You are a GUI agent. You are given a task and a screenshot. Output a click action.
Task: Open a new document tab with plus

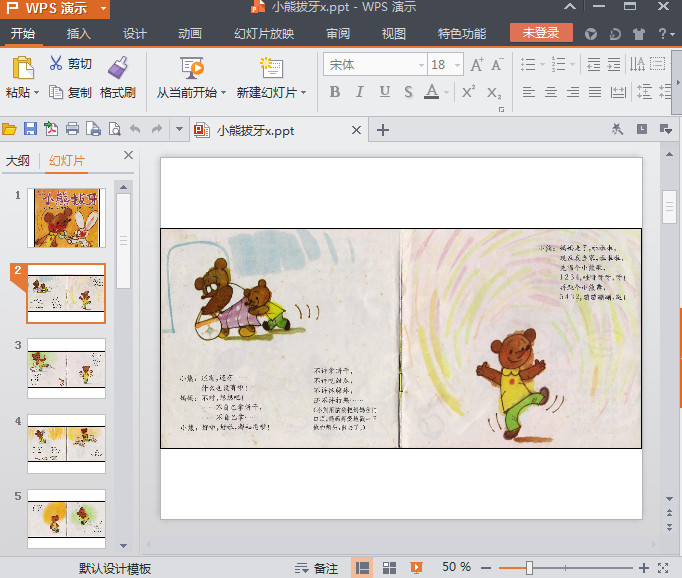(x=383, y=130)
